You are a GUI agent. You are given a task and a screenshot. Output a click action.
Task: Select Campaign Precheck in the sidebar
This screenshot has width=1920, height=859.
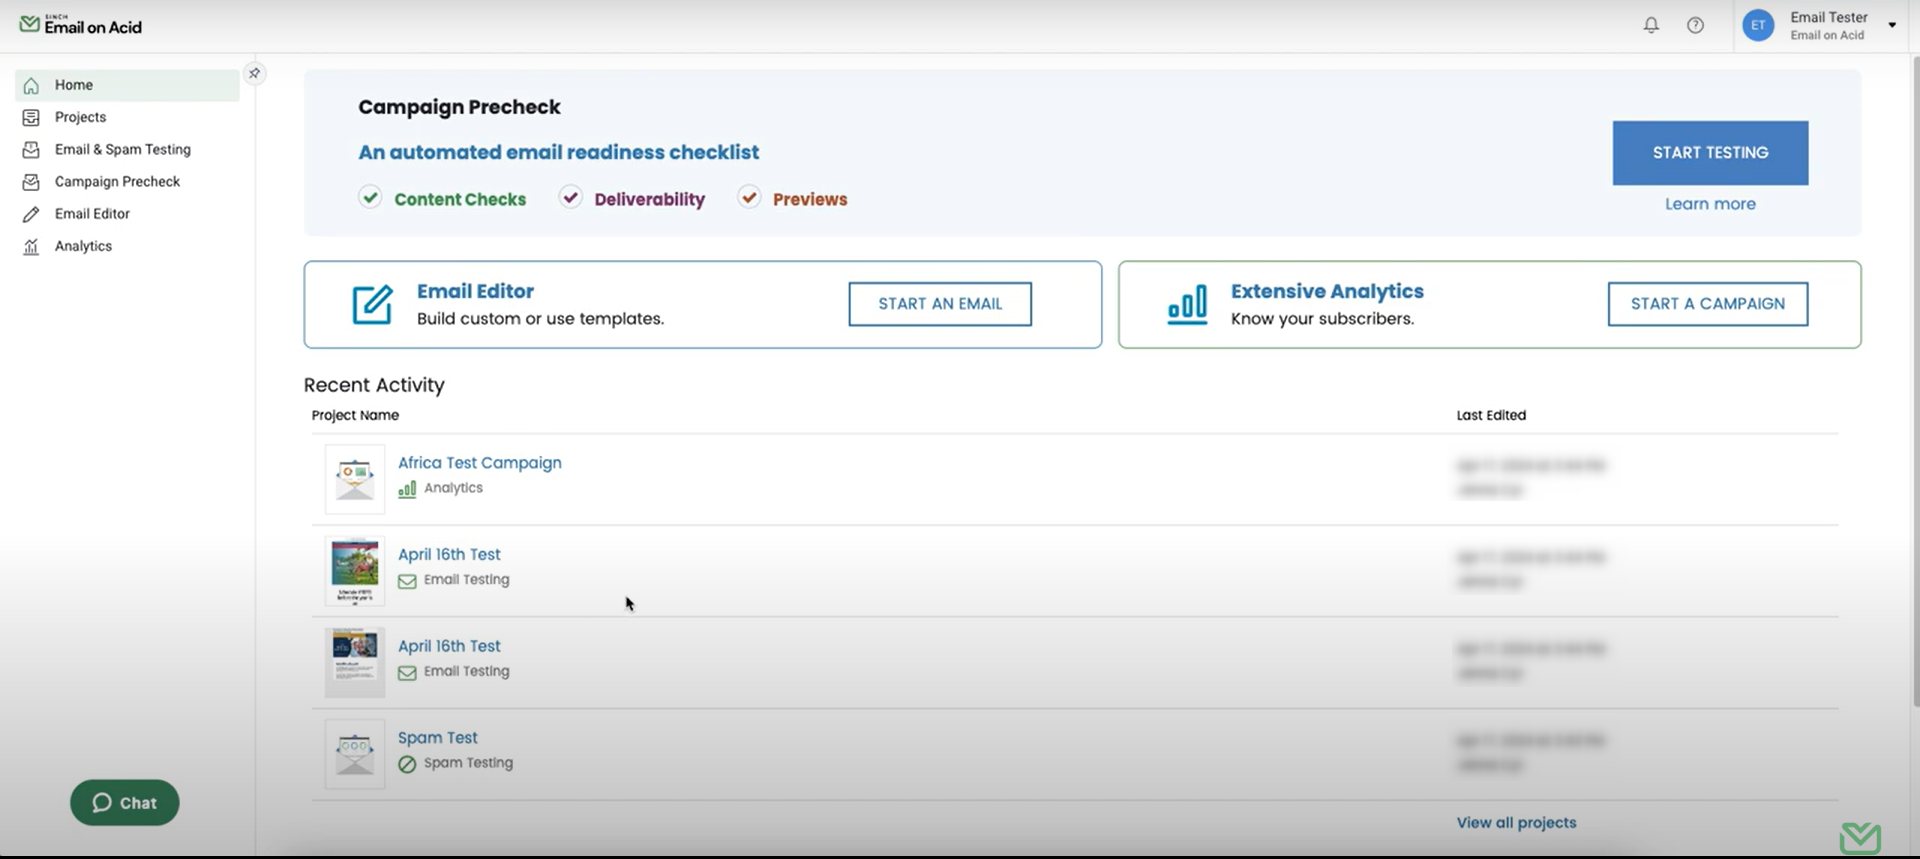click(x=117, y=181)
